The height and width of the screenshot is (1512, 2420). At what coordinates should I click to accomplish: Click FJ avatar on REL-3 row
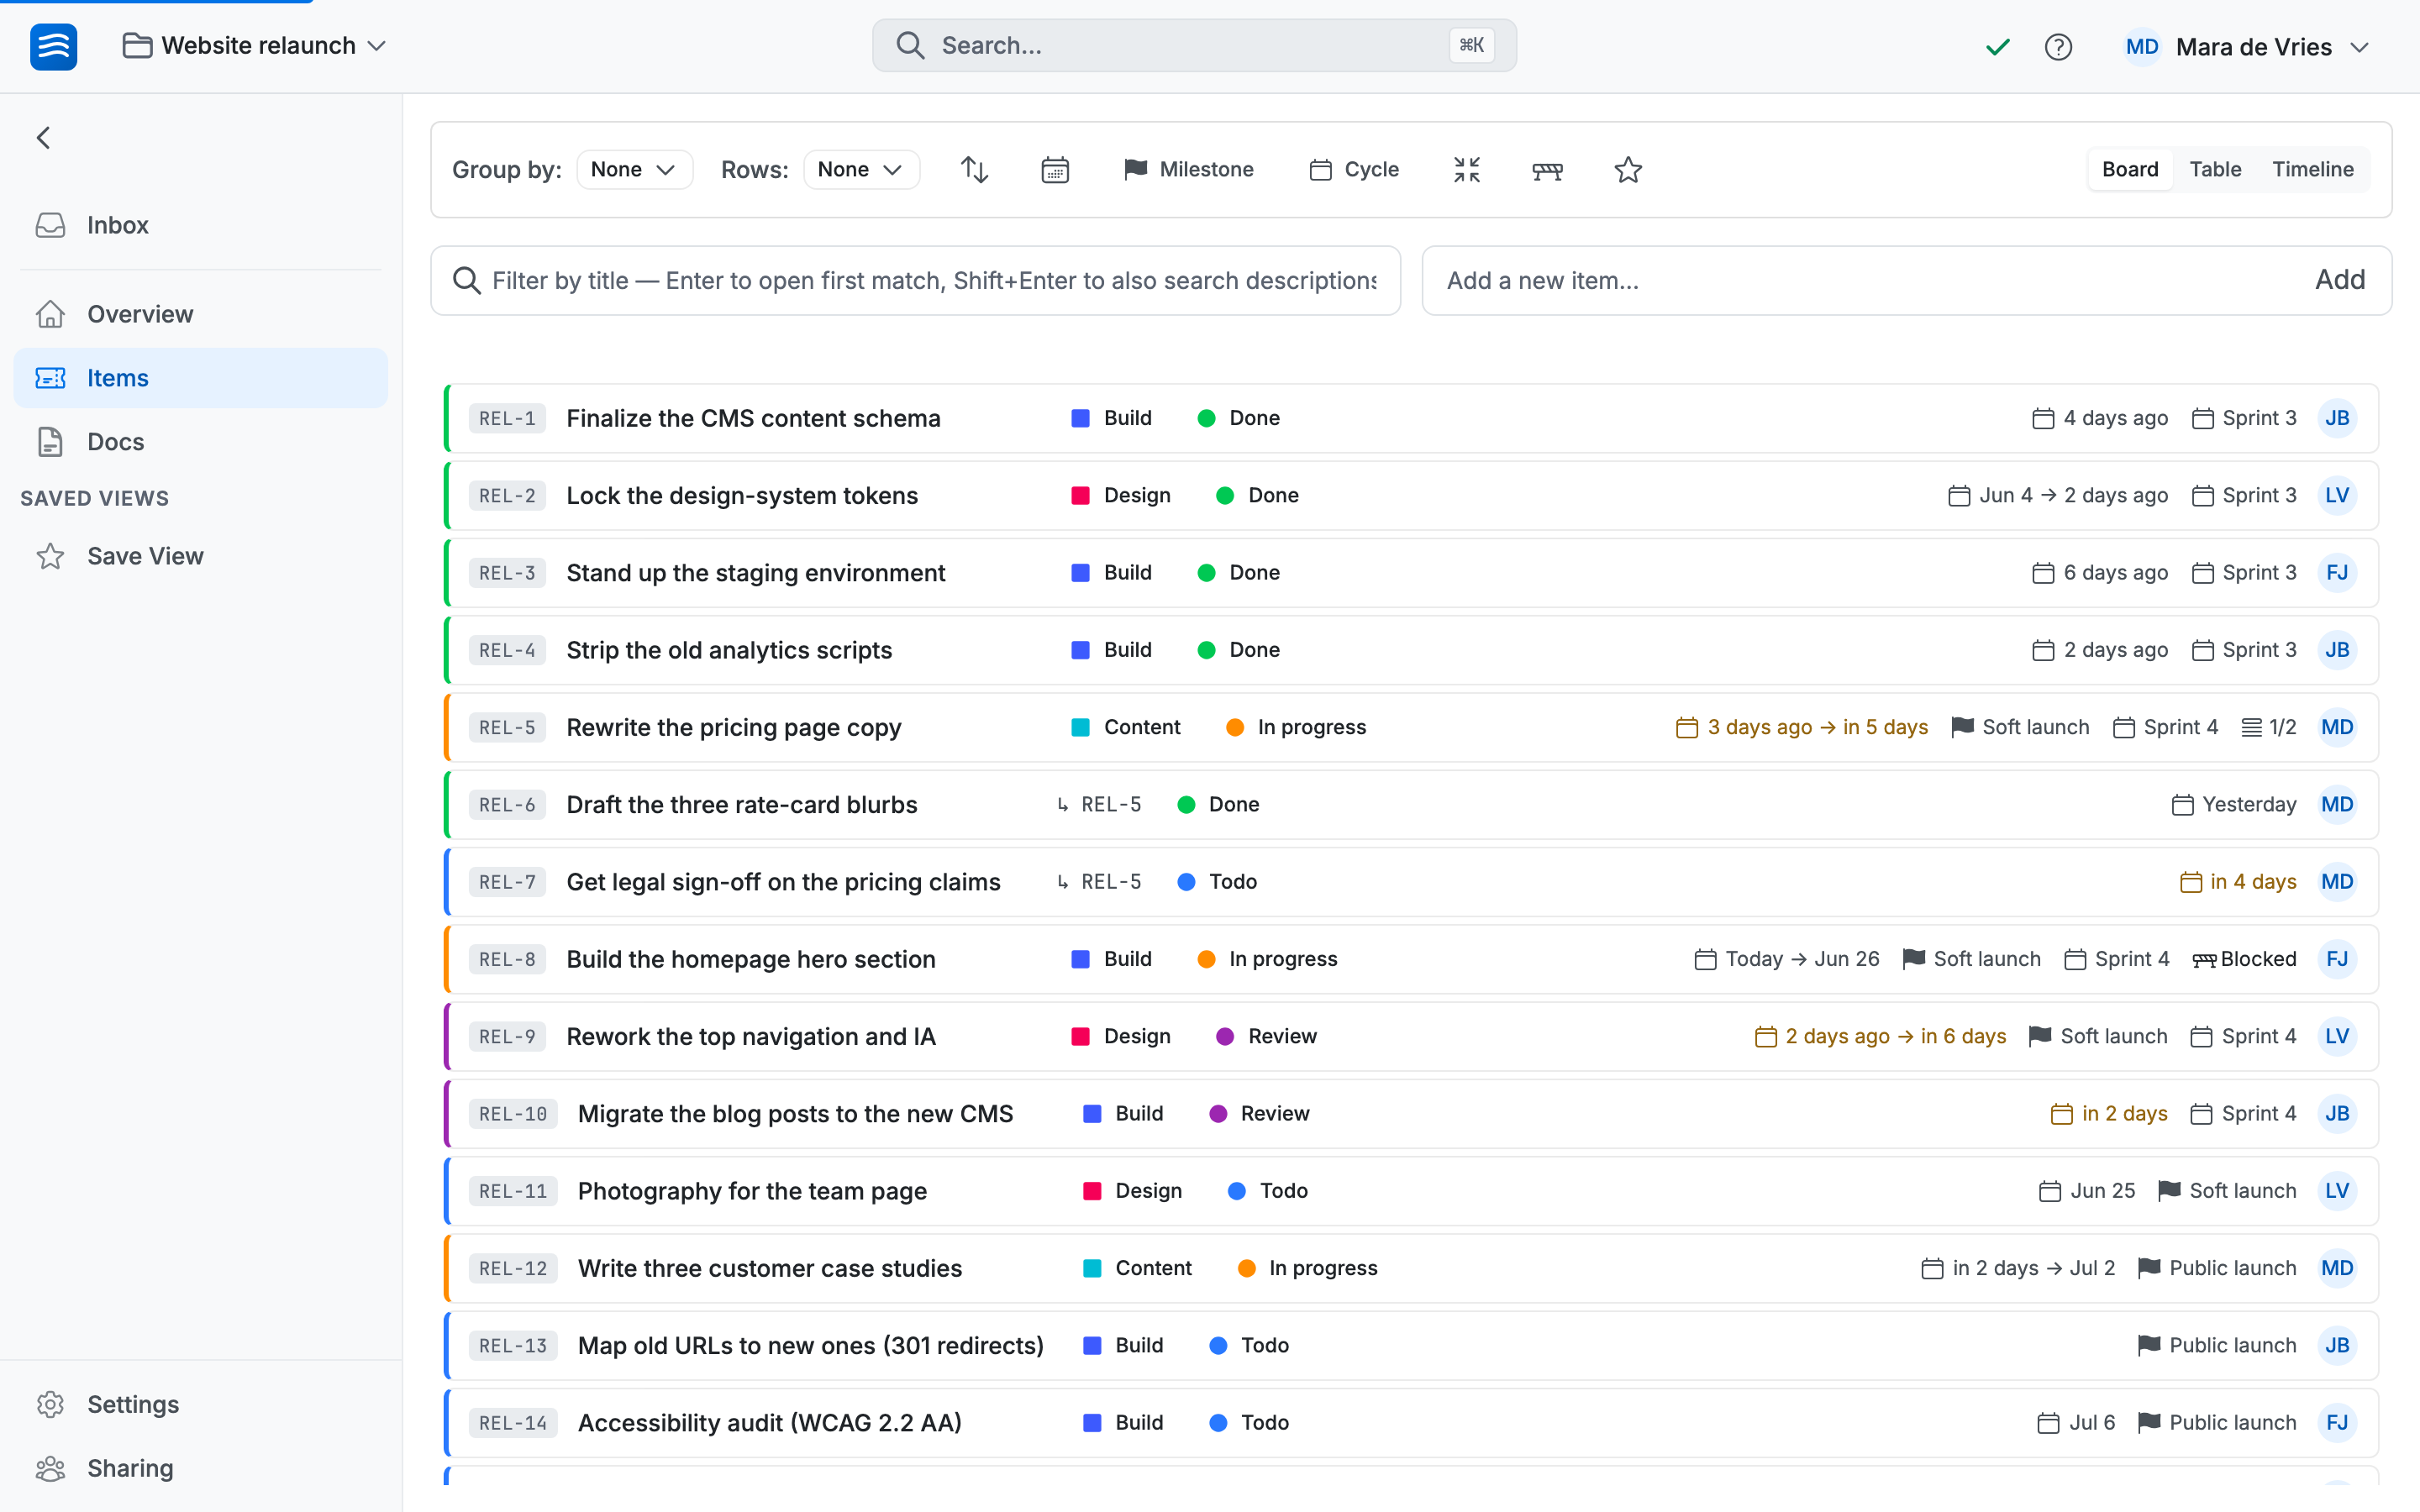point(2337,573)
